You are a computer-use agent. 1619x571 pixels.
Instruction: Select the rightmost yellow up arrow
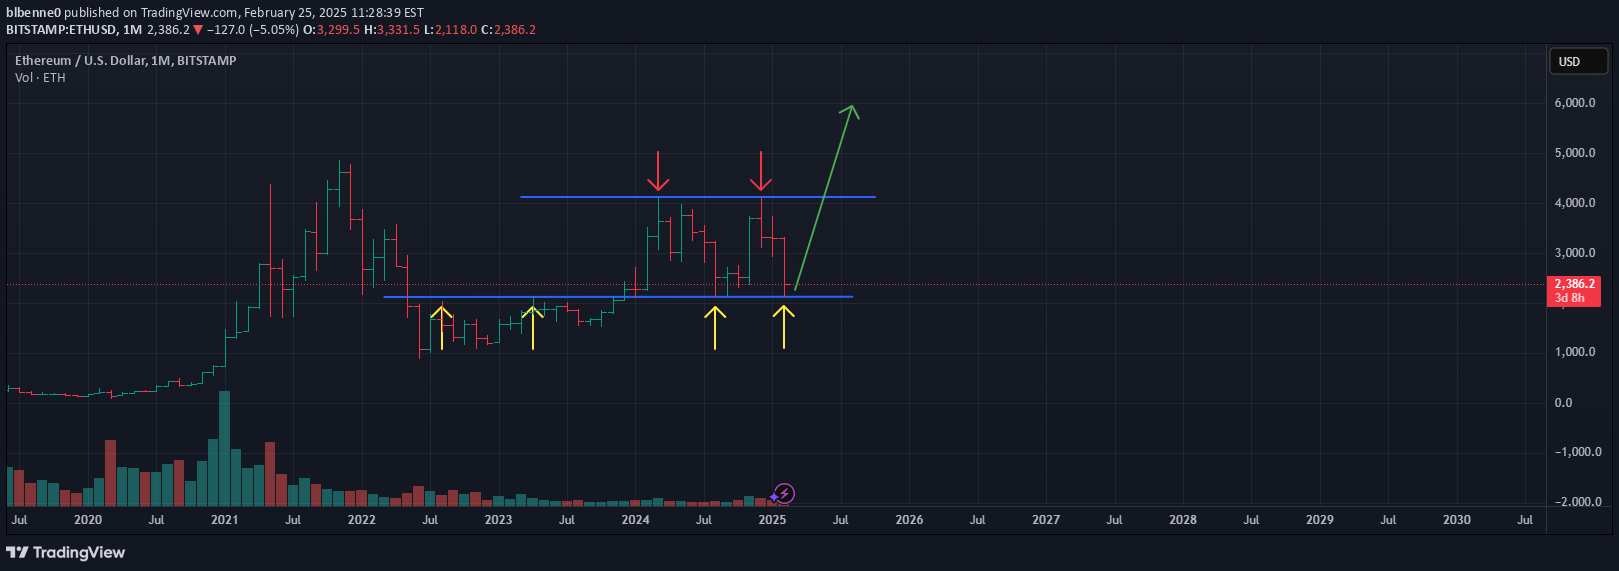coord(784,327)
